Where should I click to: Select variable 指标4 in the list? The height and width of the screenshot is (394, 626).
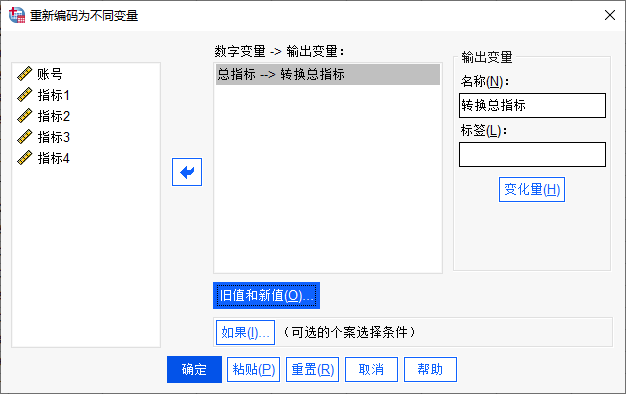coord(53,158)
